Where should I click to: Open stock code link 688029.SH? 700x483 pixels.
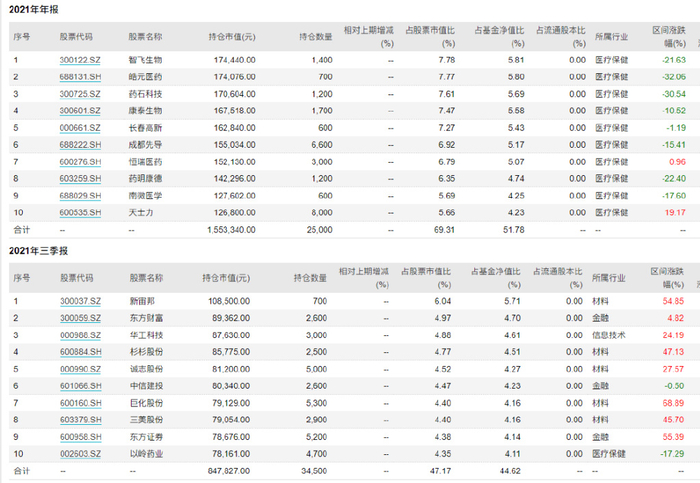click(x=80, y=196)
